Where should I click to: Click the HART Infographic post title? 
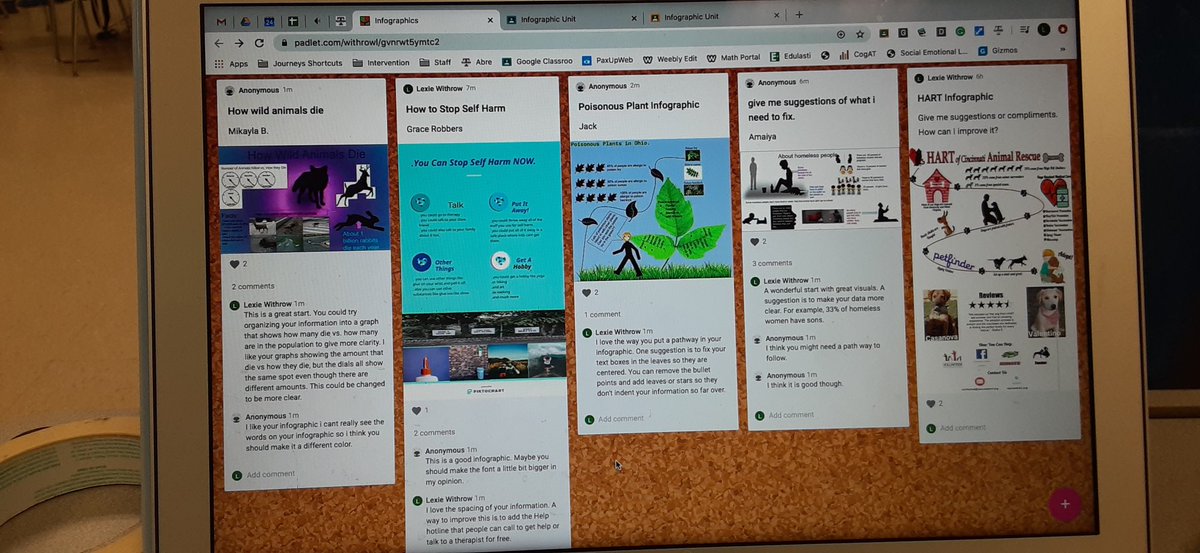(956, 97)
